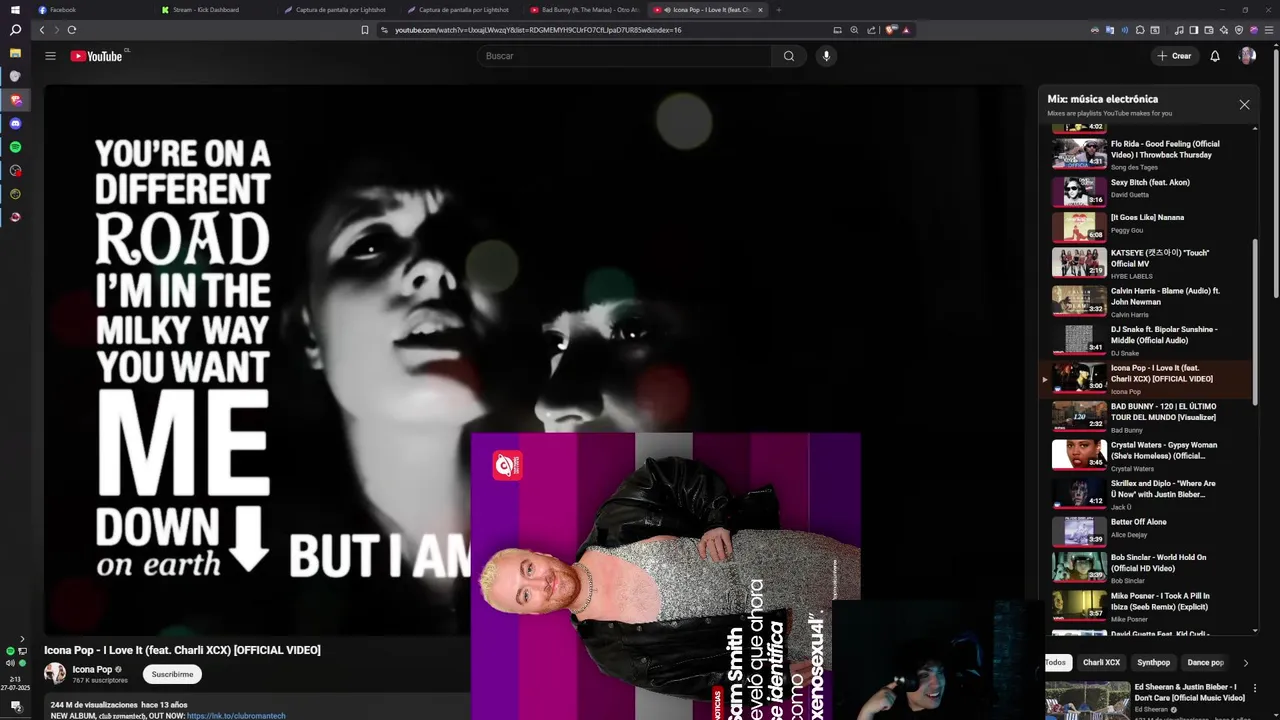This screenshot has width=1280, height=720.
Task: Open the Windows notification center icon
Action: pos(15,706)
